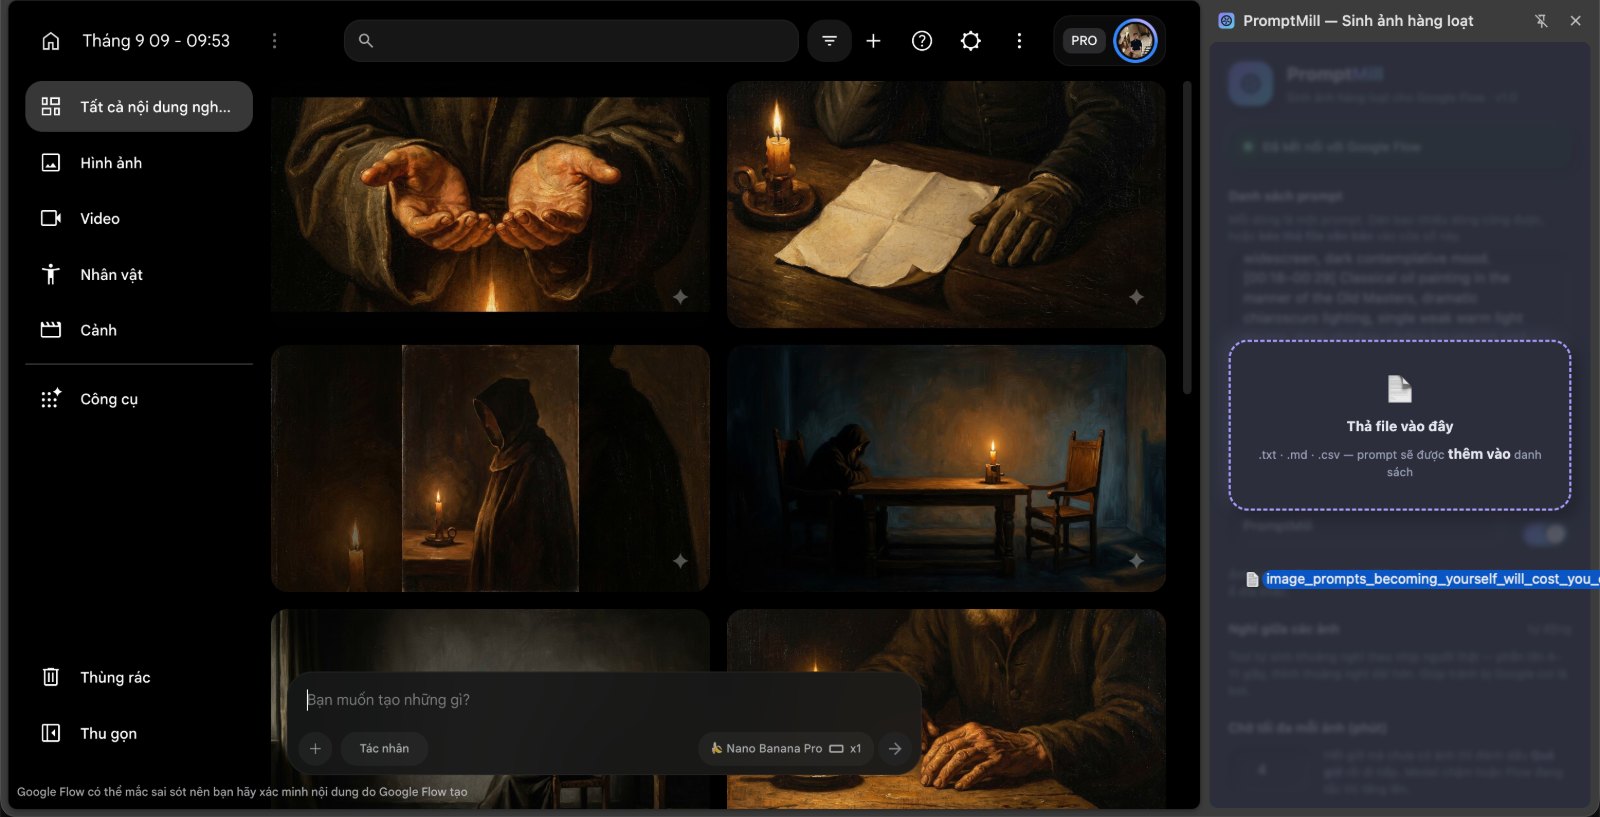Open the help question mark icon
1600x817 pixels.
922,41
